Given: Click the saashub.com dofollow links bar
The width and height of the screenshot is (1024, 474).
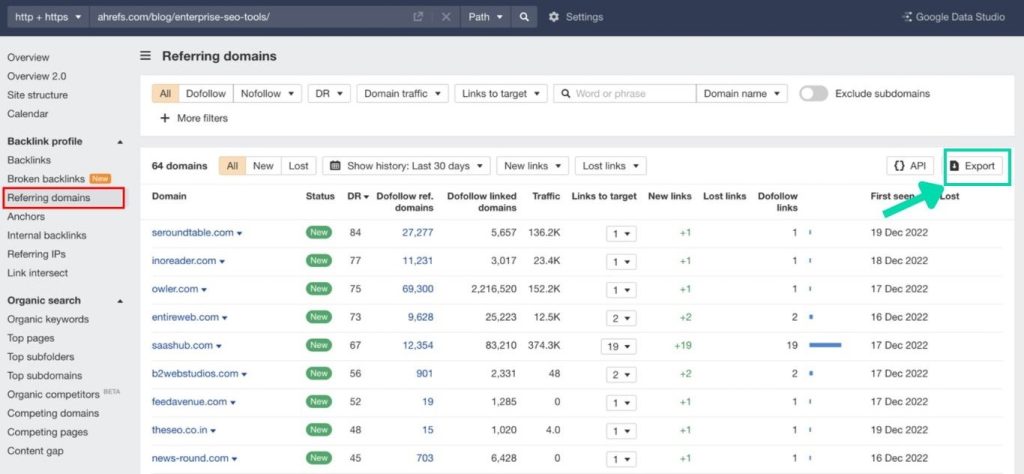Looking at the screenshot, I should coord(825,345).
